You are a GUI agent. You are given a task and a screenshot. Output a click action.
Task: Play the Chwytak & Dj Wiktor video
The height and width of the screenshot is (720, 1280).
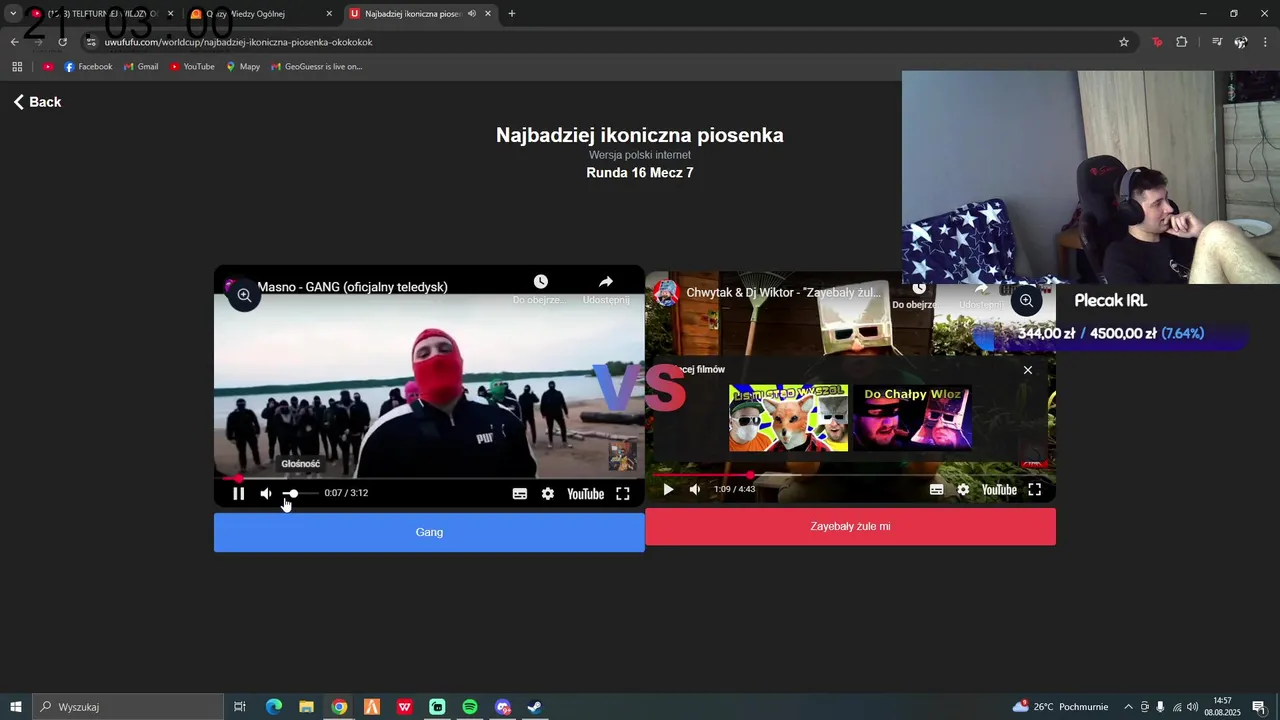668,489
